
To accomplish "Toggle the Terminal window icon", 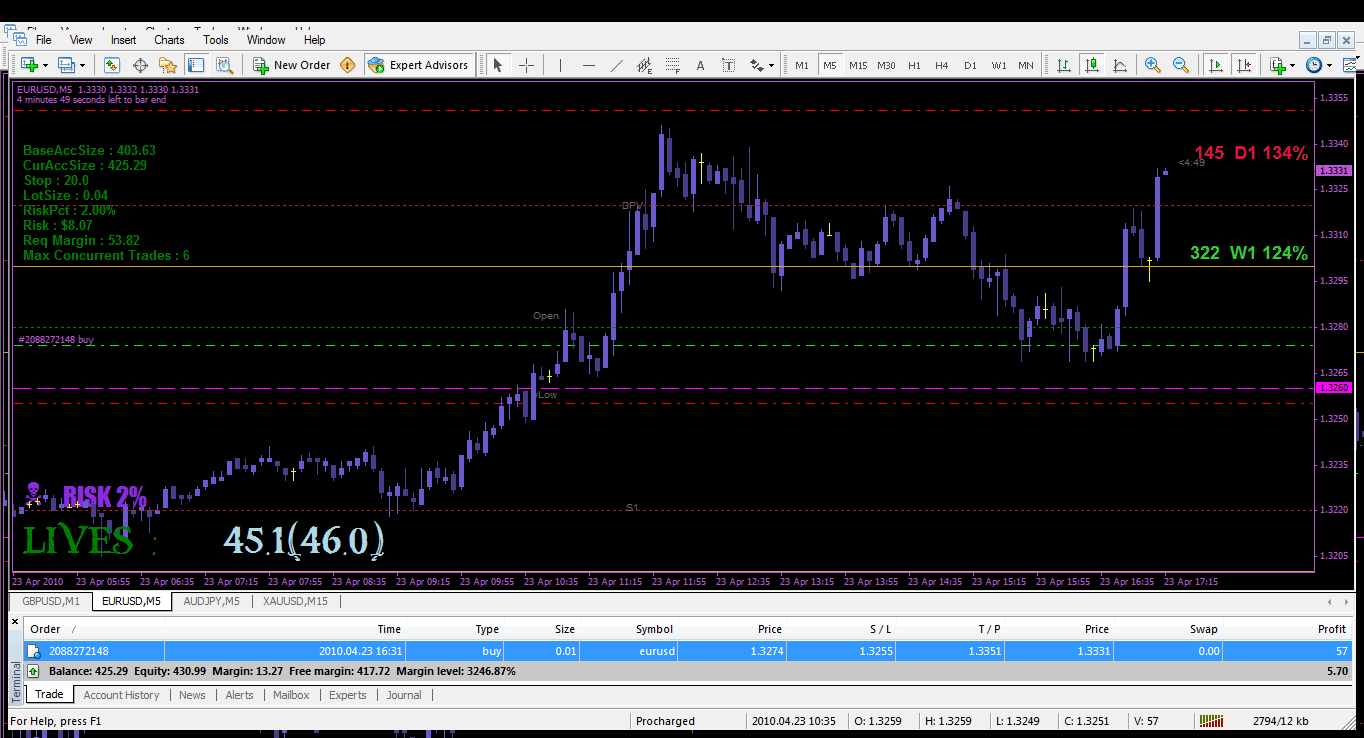I will pyautogui.click(x=196, y=65).
